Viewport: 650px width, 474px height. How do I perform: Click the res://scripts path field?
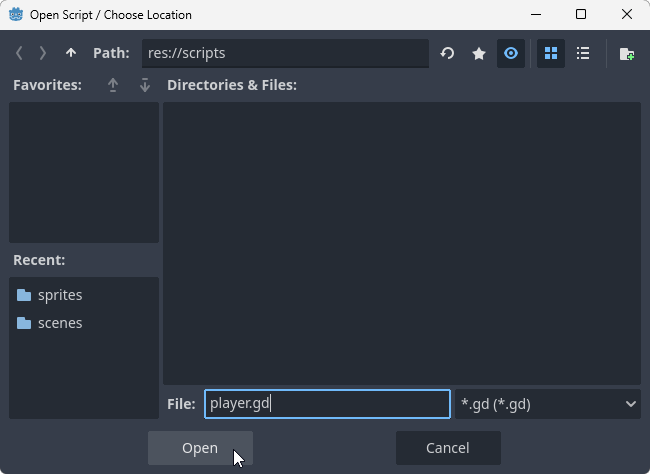[284, 53]
